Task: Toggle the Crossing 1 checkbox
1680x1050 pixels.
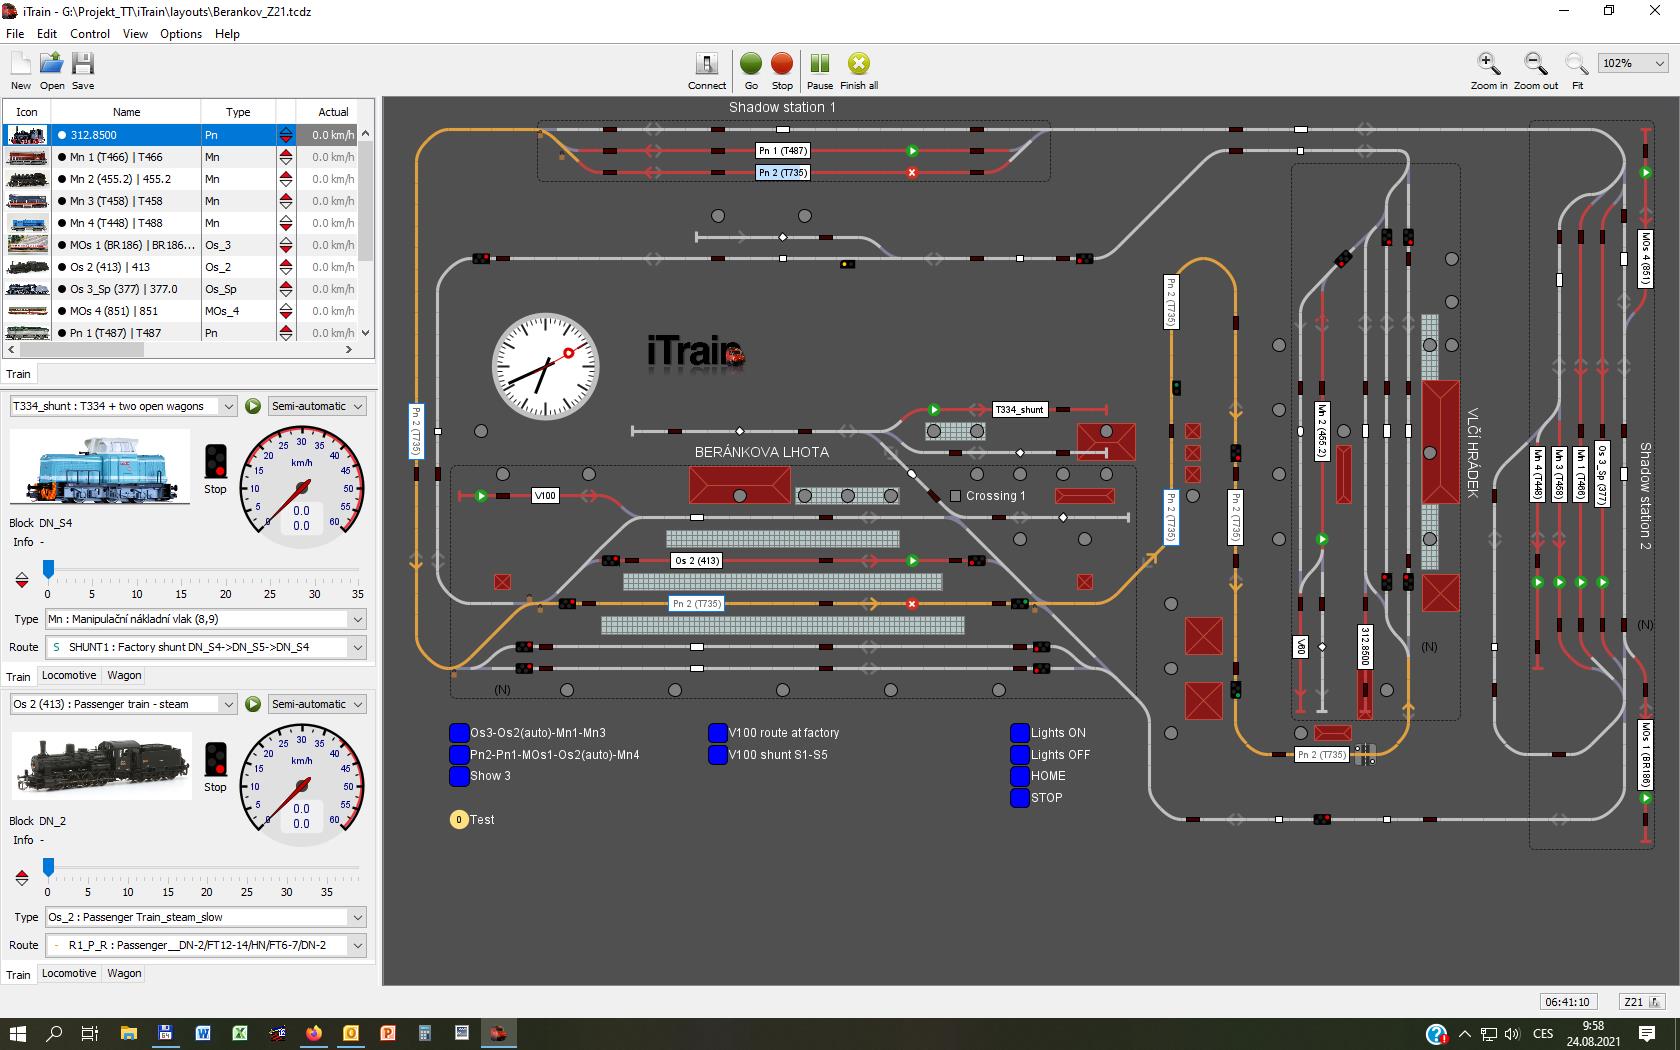Action: tap(955, 496)
